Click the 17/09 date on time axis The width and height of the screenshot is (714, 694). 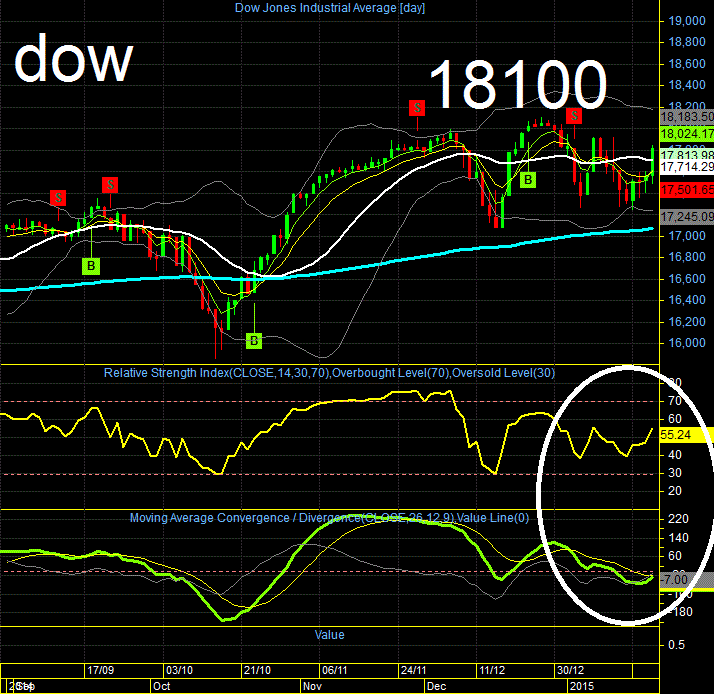(101, 670)
